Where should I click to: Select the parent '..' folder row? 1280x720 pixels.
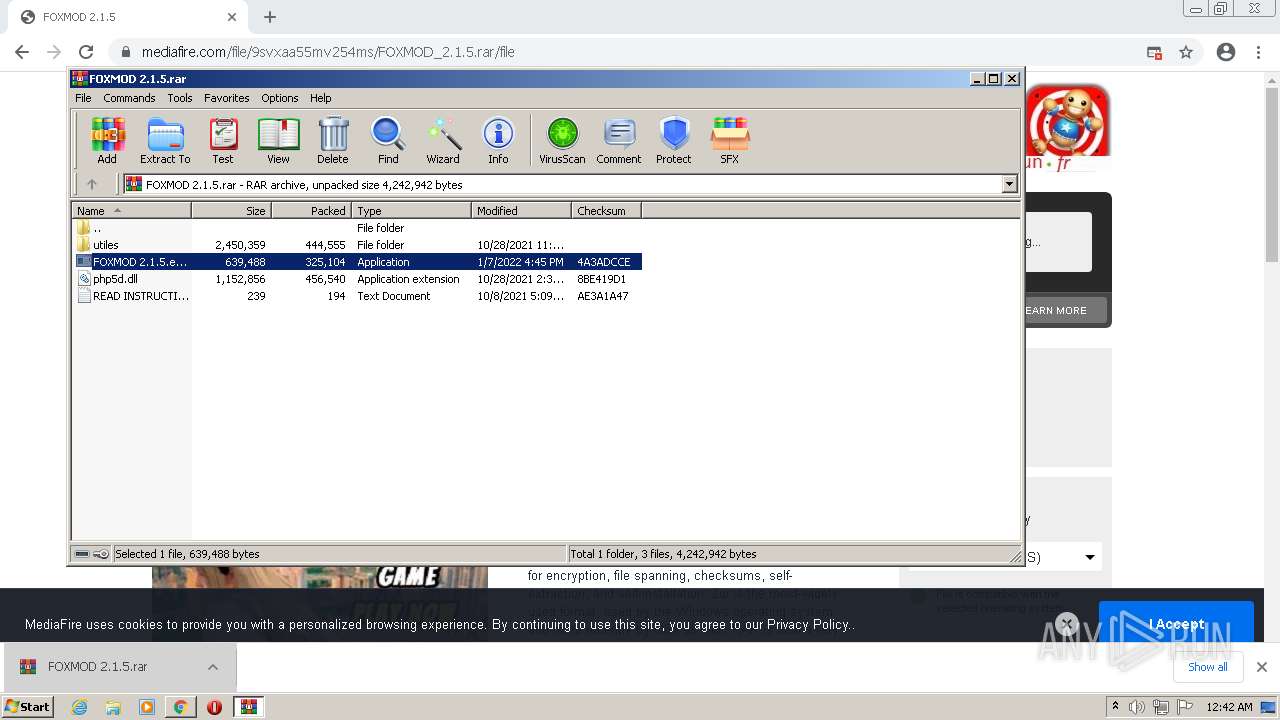tap(357, 228)
